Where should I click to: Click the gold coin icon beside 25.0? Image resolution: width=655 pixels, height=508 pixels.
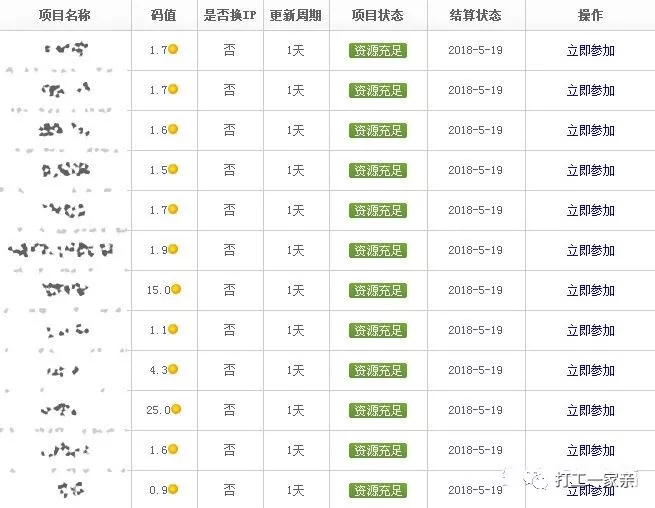[x=176, y=410]
